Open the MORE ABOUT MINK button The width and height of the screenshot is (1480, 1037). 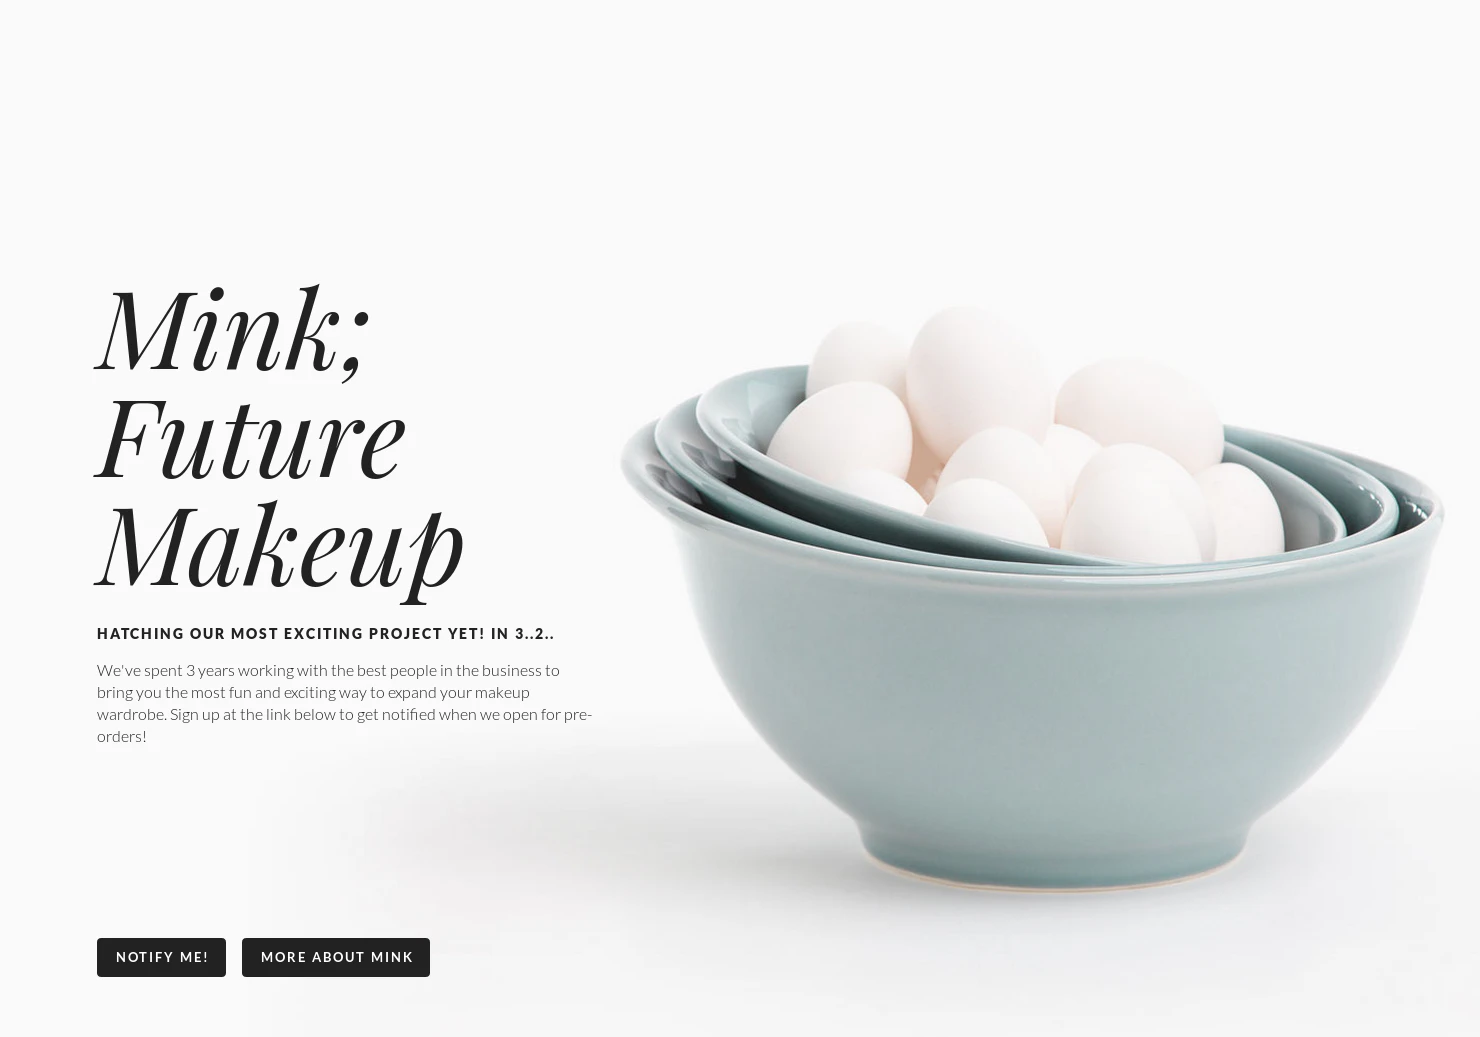(336, 957)
